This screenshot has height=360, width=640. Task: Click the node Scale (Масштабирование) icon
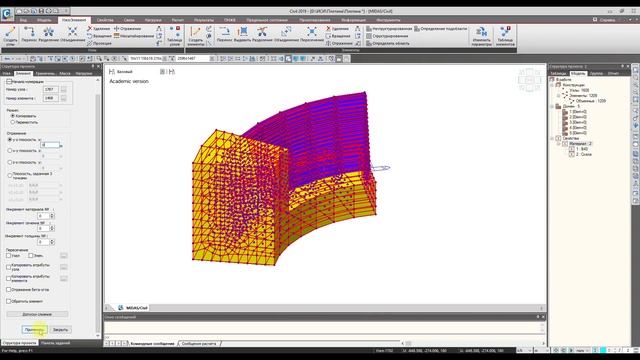coord(116,36)
